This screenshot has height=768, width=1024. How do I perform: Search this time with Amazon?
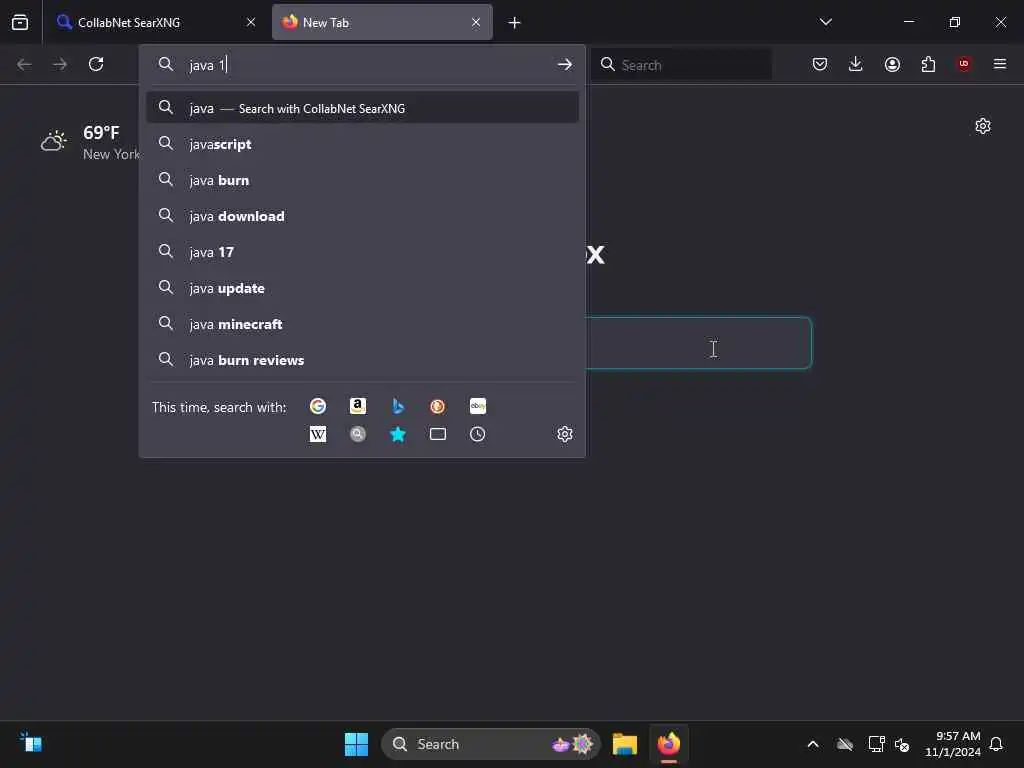click(x=357, y=406)
